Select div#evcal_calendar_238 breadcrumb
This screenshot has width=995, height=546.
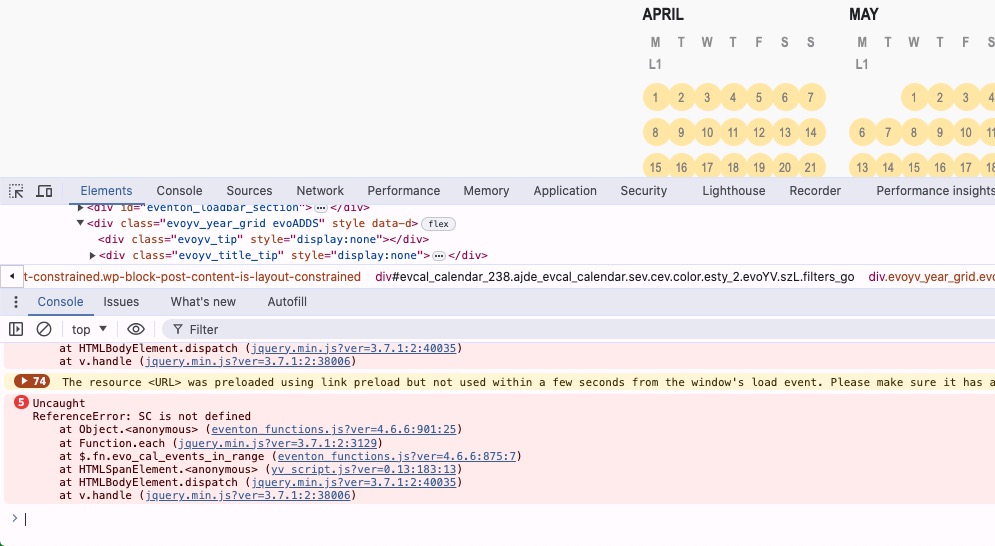[x=614, y=277]
